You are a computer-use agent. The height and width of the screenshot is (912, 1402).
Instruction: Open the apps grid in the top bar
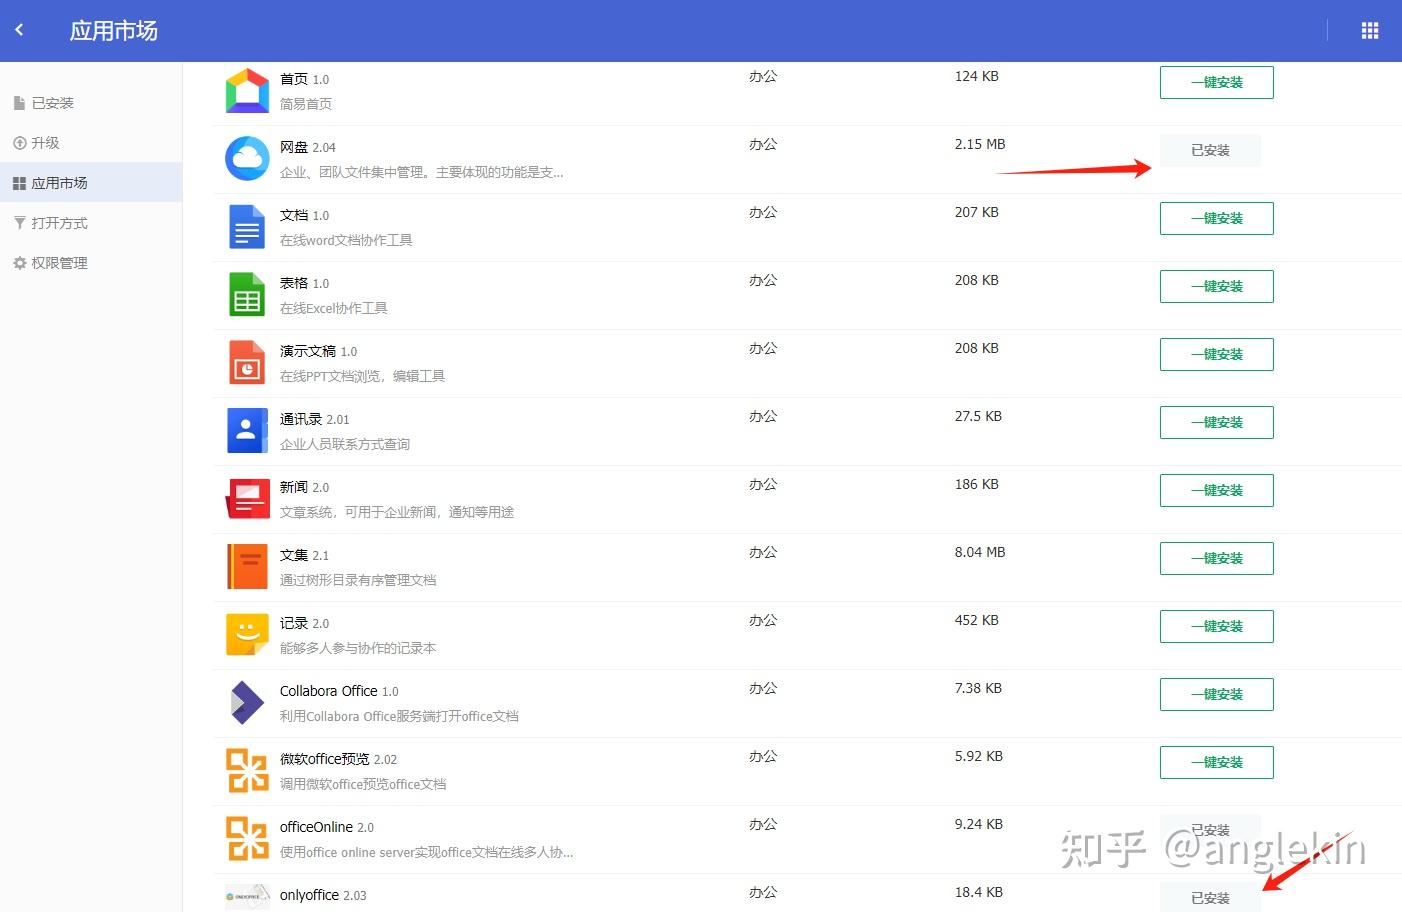(x=1369, y=29)
